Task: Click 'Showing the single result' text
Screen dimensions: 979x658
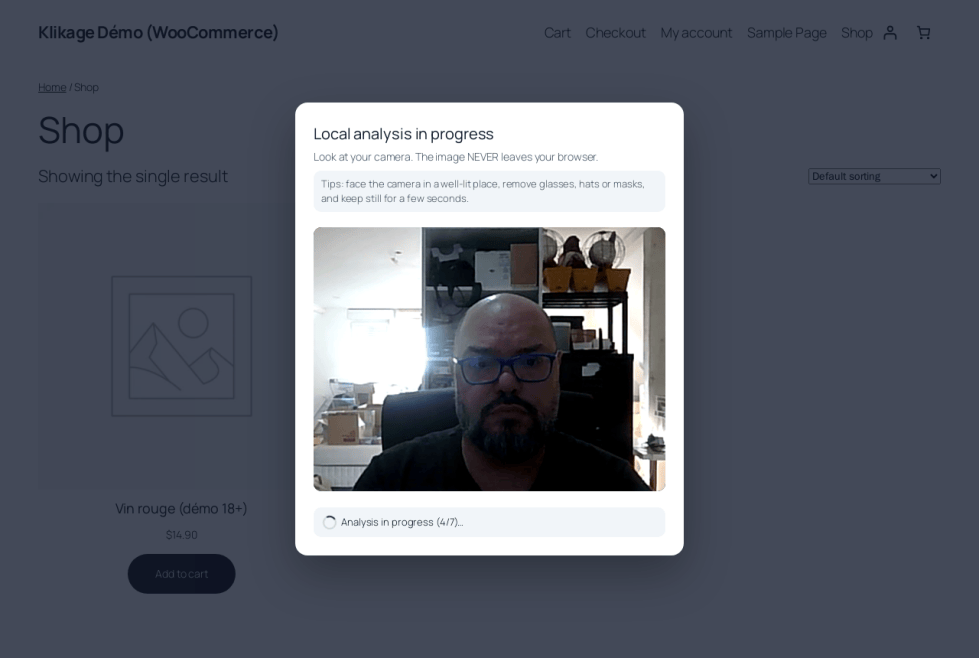Action: coord(133,177)
